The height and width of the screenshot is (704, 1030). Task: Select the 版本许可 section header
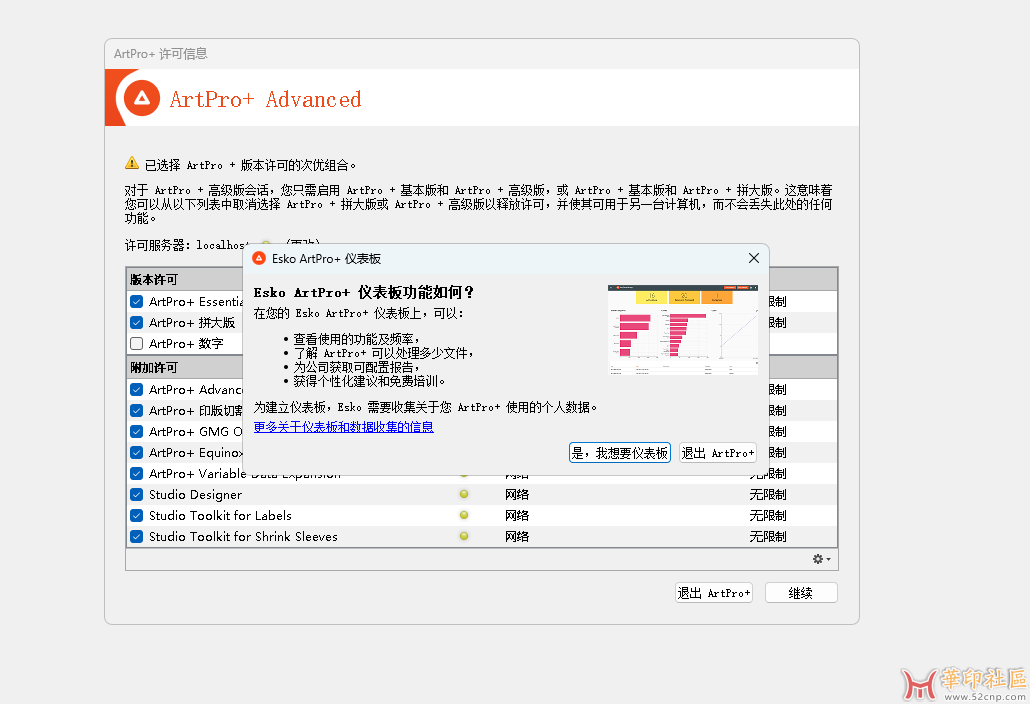(153, 280)
